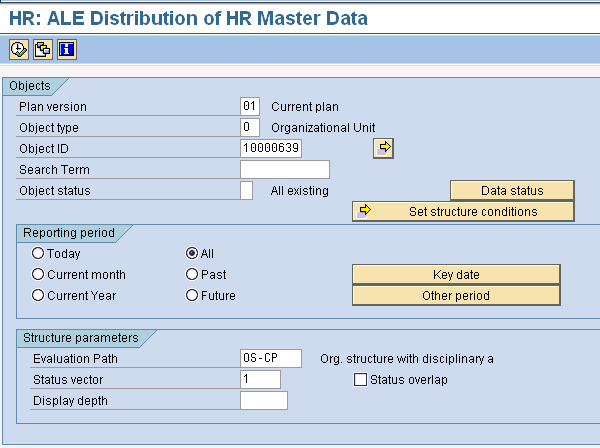Click the Set structure conditions button

pyautogui.click(x=463, y=211)
